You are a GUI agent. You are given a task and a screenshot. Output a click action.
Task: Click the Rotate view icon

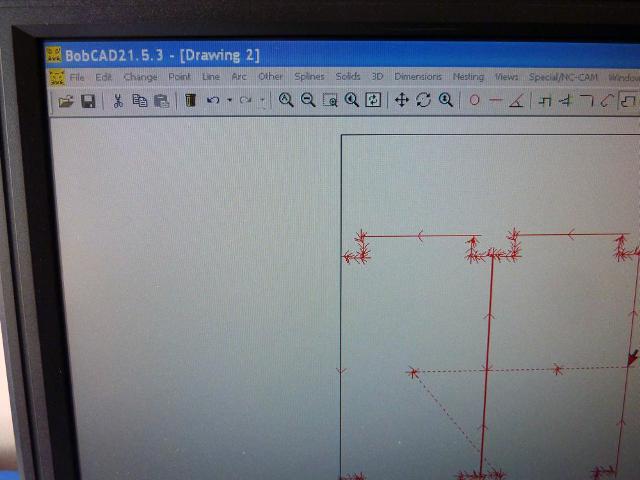pos(424,100)
